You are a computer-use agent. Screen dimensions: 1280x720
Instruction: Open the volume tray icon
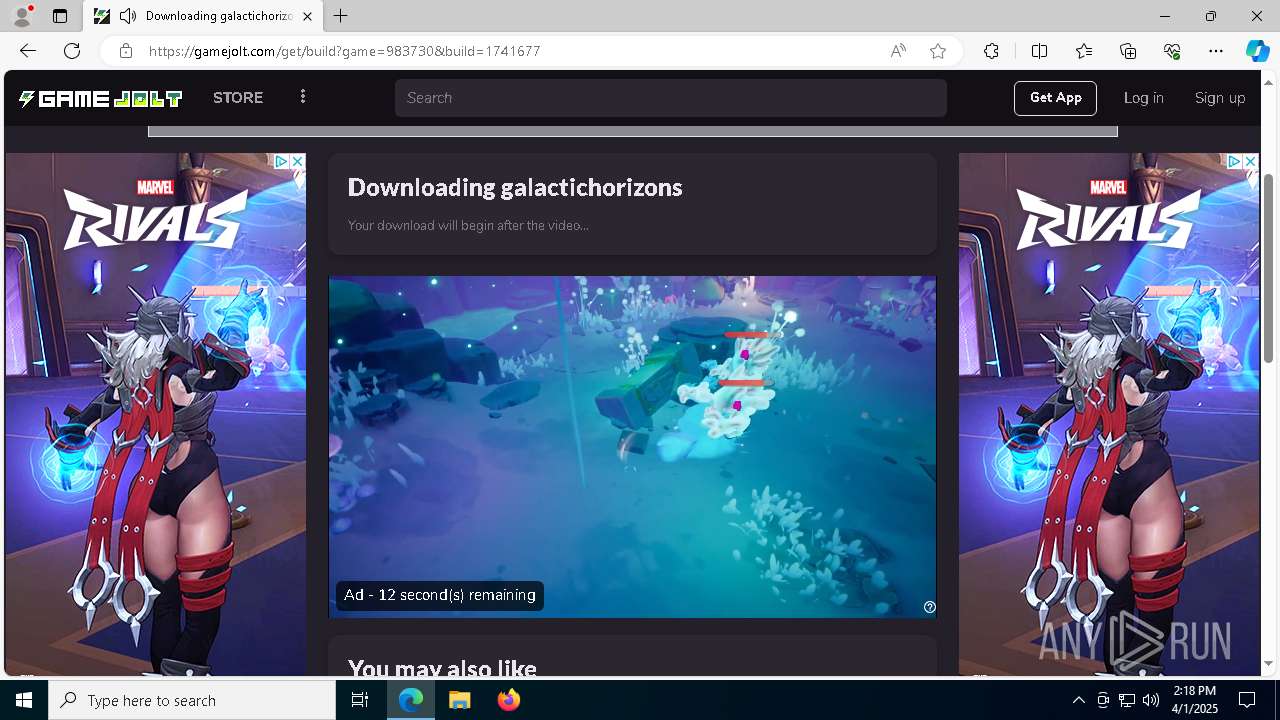pyautogui.click(x=1151, y=700)
